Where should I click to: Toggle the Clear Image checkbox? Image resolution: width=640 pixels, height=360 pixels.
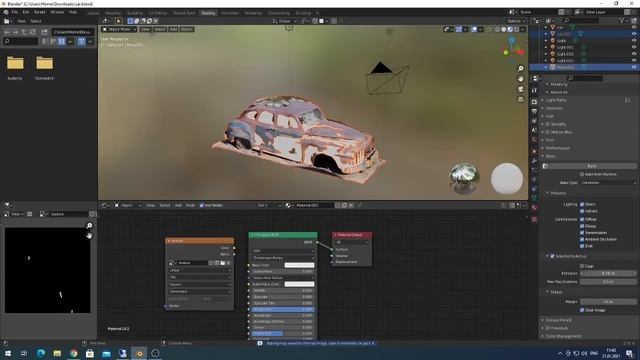point(582,310)
